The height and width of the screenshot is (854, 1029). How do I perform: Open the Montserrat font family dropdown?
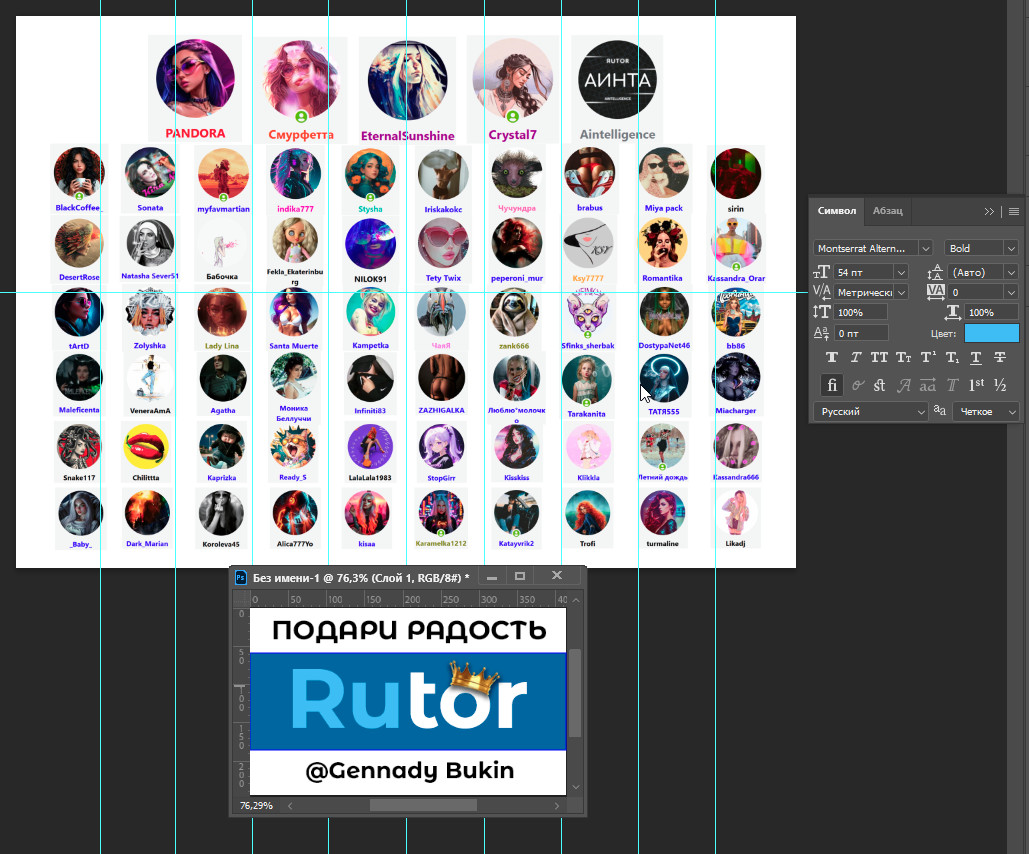point(925,248)
